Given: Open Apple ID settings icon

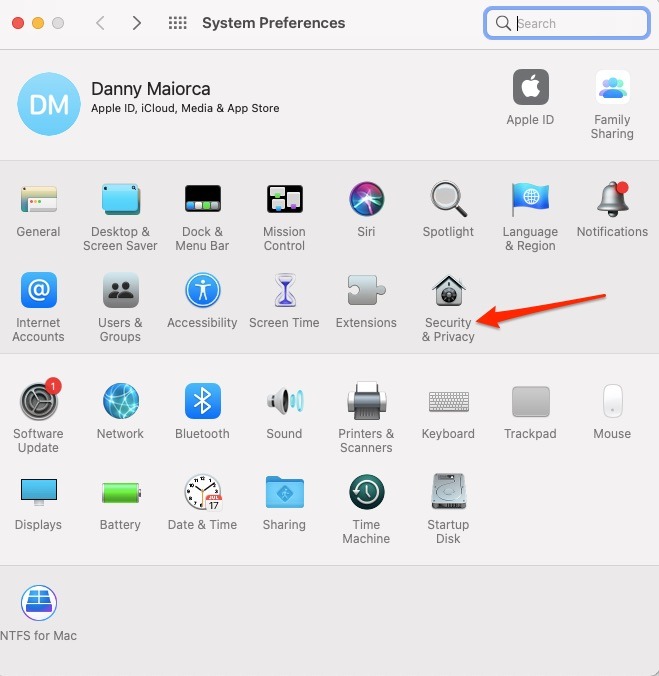Looking at the screenshot, I should click(x=531, y=87).
